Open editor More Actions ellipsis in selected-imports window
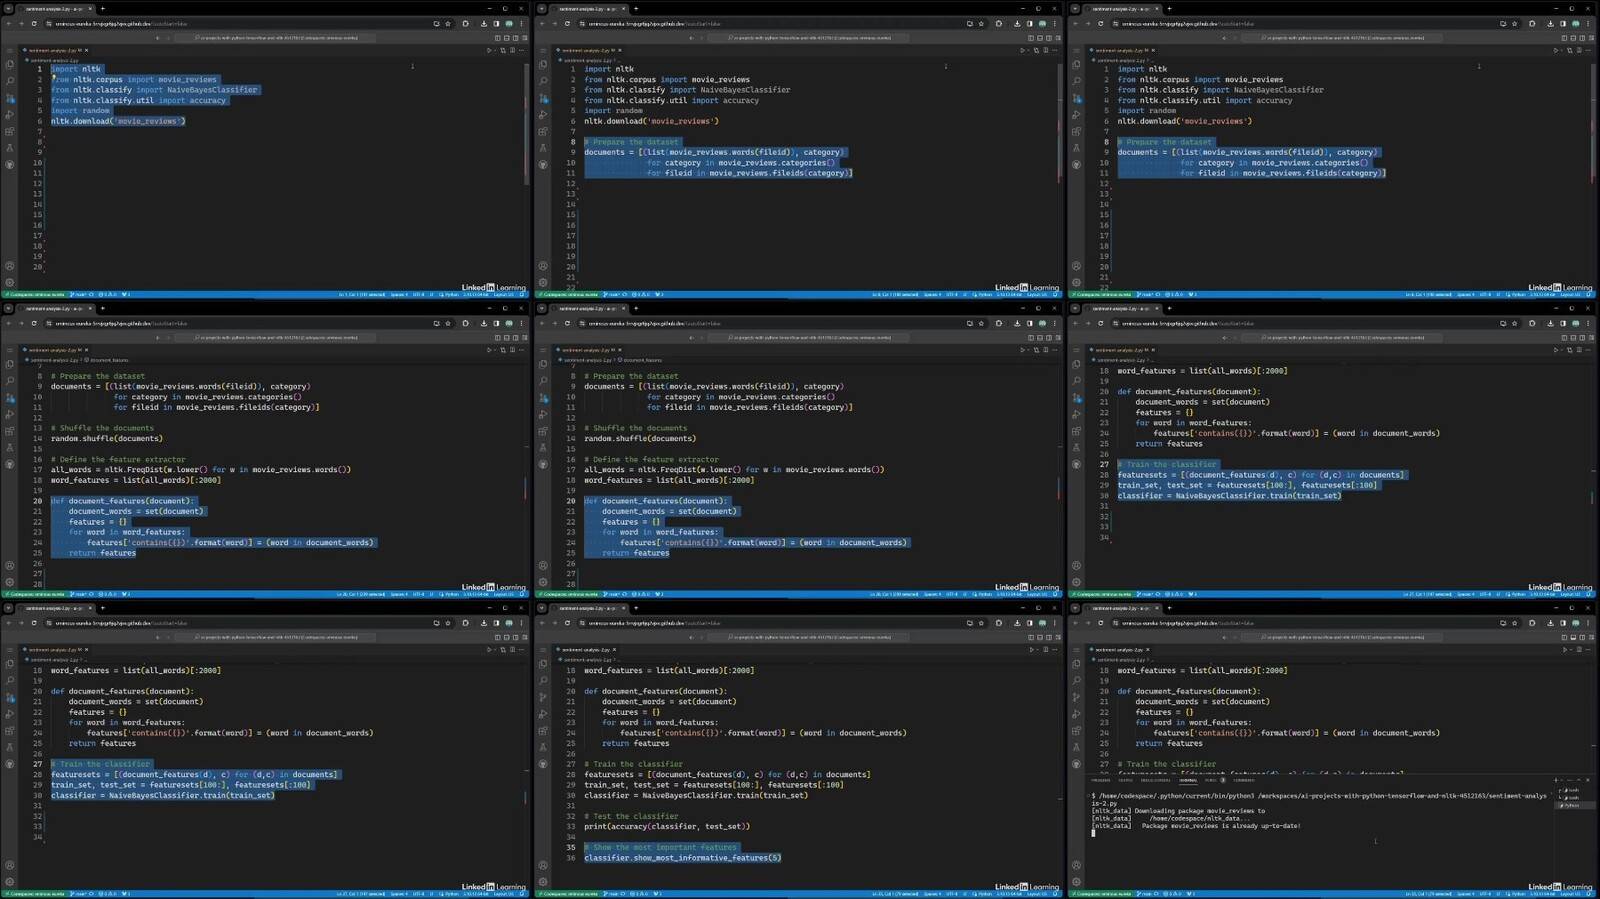The image size is (1600, 899). click(x=522, y=50)
